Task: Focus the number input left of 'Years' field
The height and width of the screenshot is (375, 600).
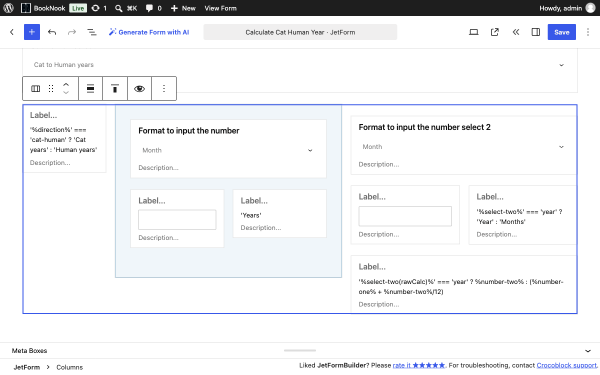Action: (x=177, y=220)
